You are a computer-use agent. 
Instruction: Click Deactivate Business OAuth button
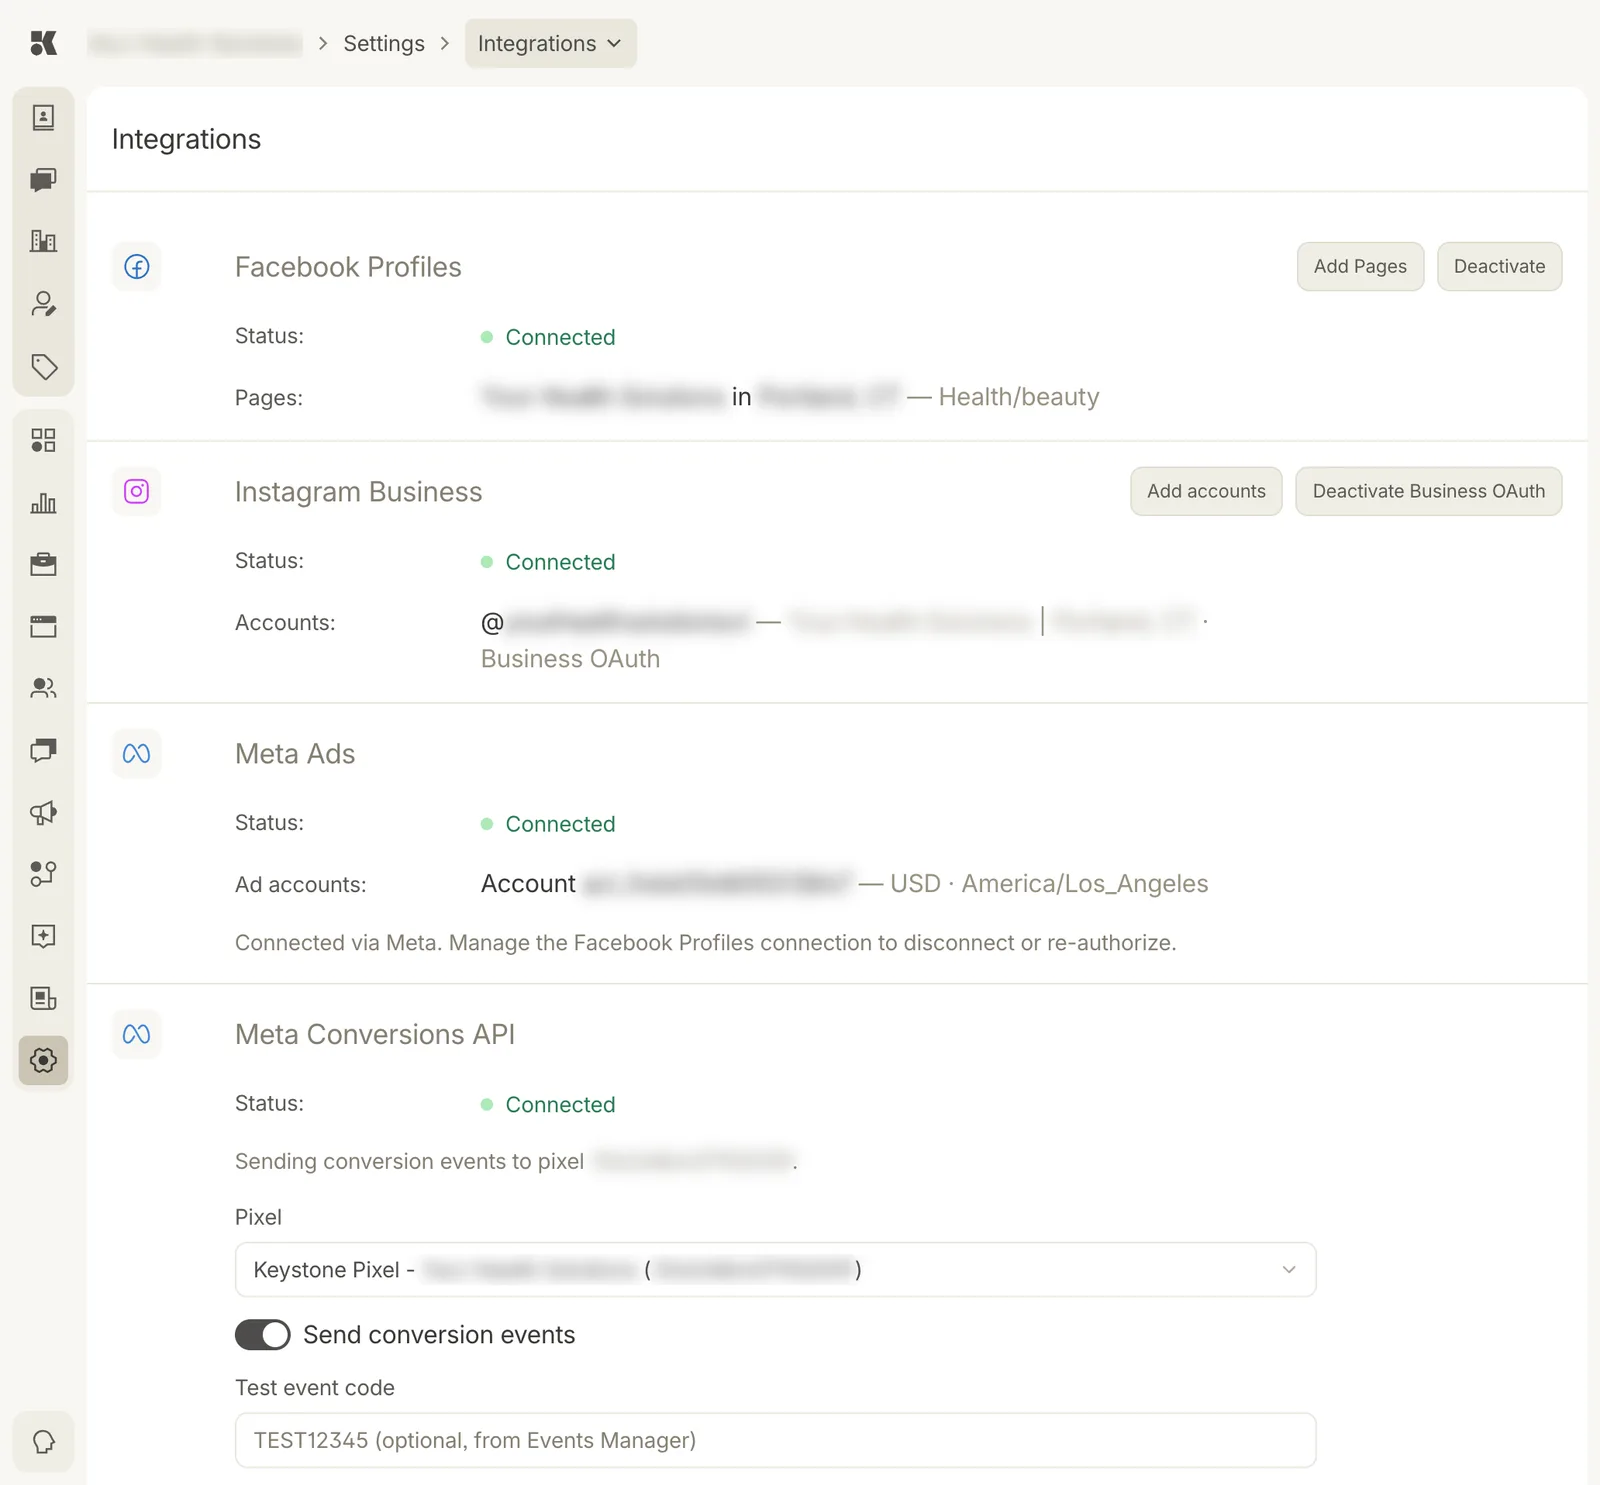click(1428, 492)
